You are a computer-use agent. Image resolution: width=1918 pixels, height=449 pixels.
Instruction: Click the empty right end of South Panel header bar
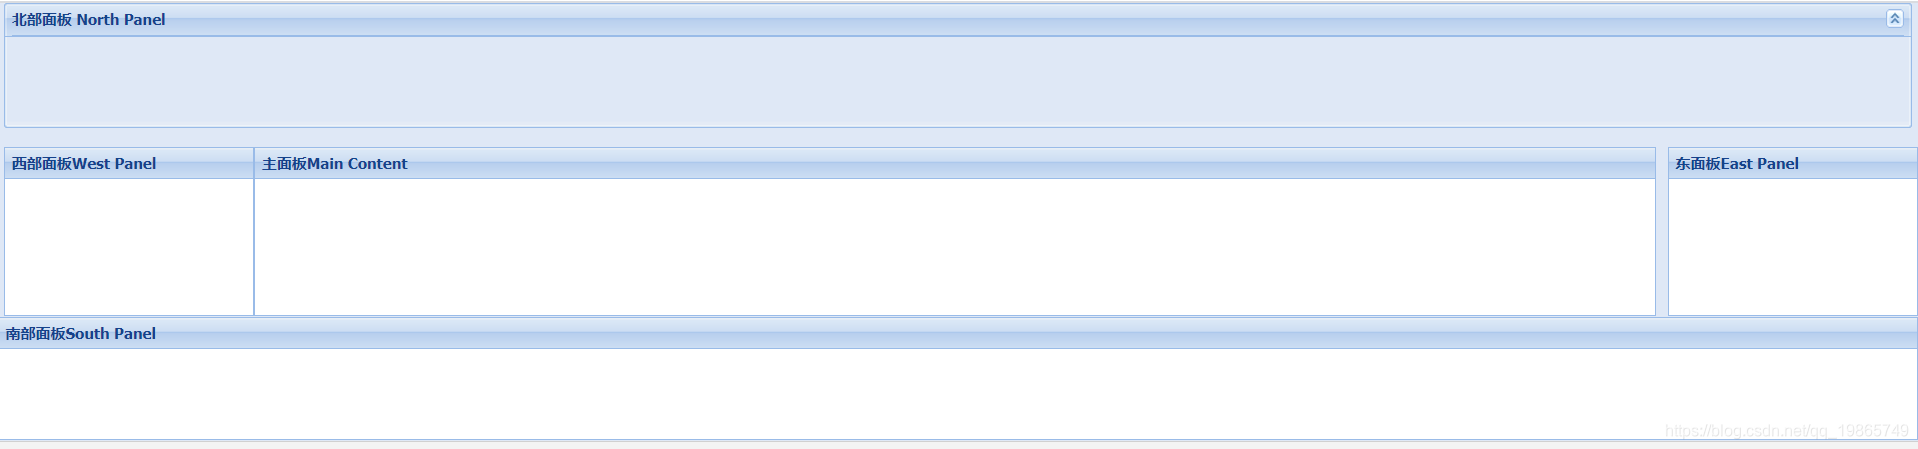click(1700, 334)
